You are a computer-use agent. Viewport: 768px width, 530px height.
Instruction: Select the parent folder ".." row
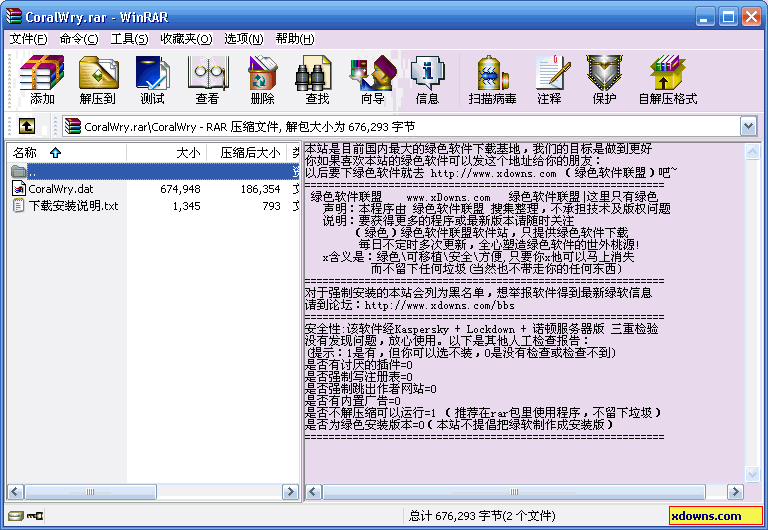pos(154,171)
